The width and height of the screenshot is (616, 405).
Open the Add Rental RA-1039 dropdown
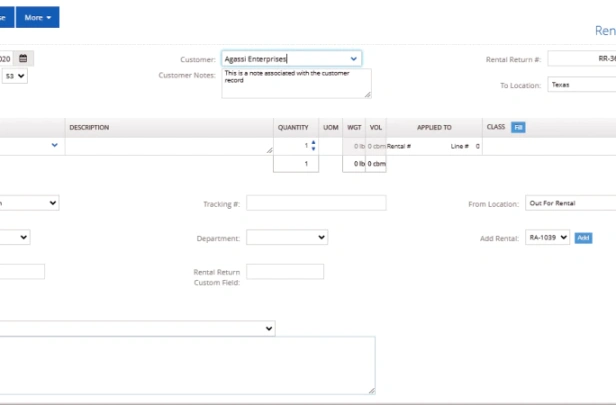pyautogui.click(x=547, y=237)
